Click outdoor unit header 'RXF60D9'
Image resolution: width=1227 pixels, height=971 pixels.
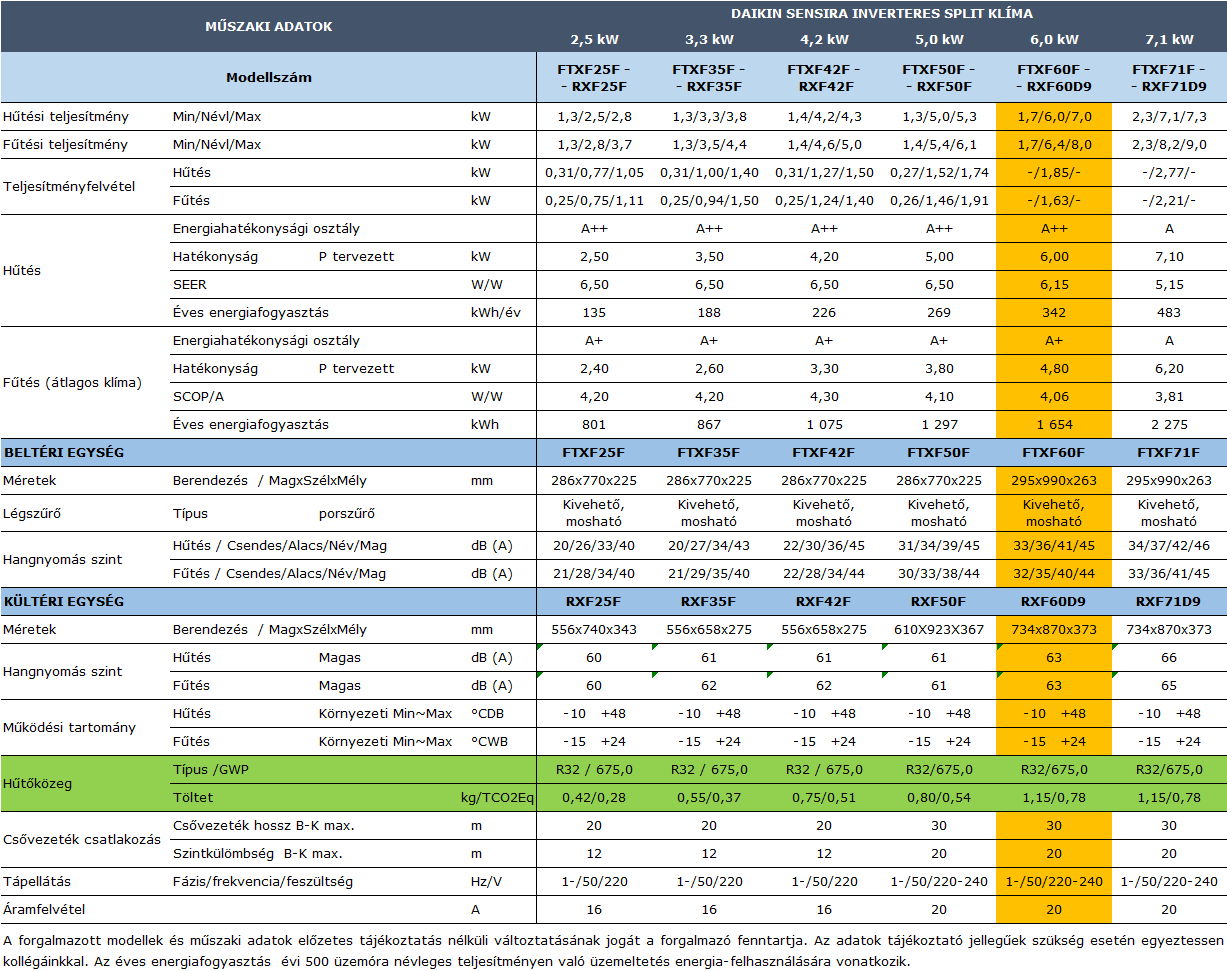pyautogui.click(x=1054, y=601)
